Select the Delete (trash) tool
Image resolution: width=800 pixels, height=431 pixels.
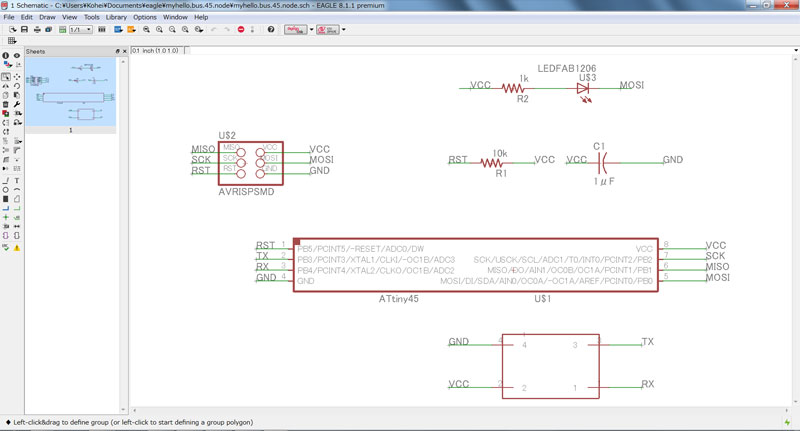[x=6, y=104]
